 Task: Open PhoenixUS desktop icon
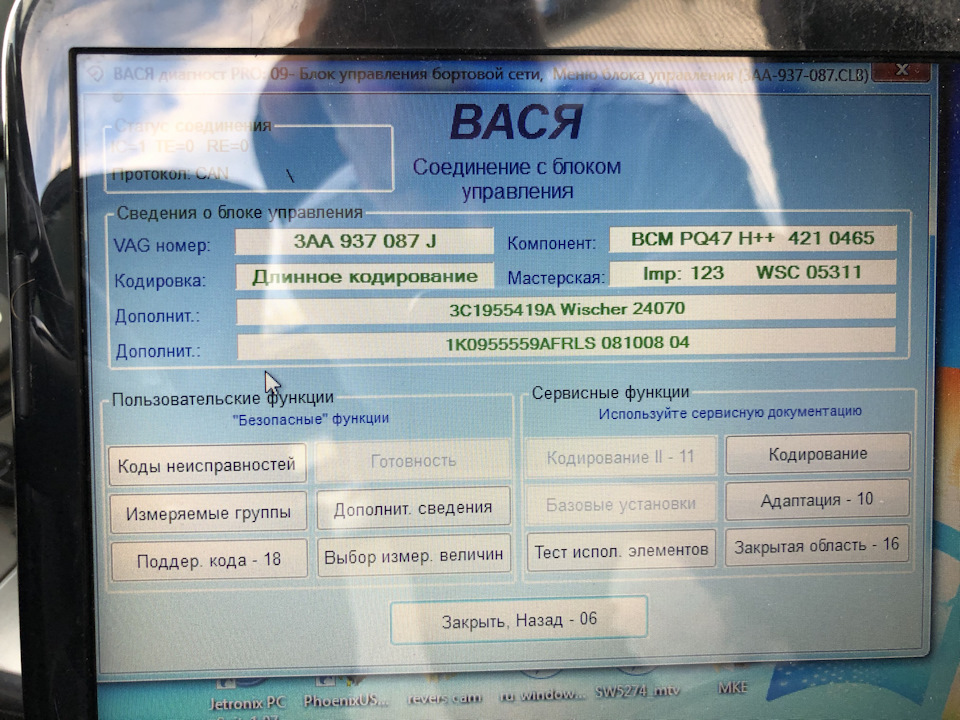point(345,693)
